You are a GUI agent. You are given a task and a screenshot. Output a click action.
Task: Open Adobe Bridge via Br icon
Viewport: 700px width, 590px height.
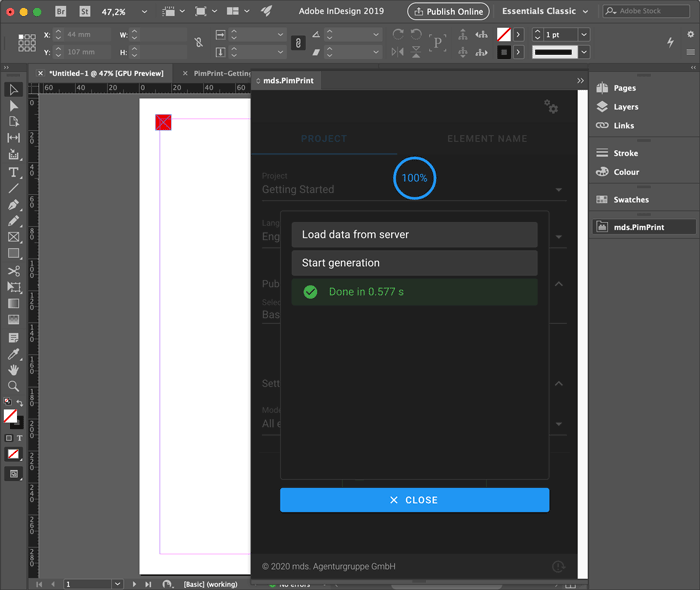pos(61,12)
